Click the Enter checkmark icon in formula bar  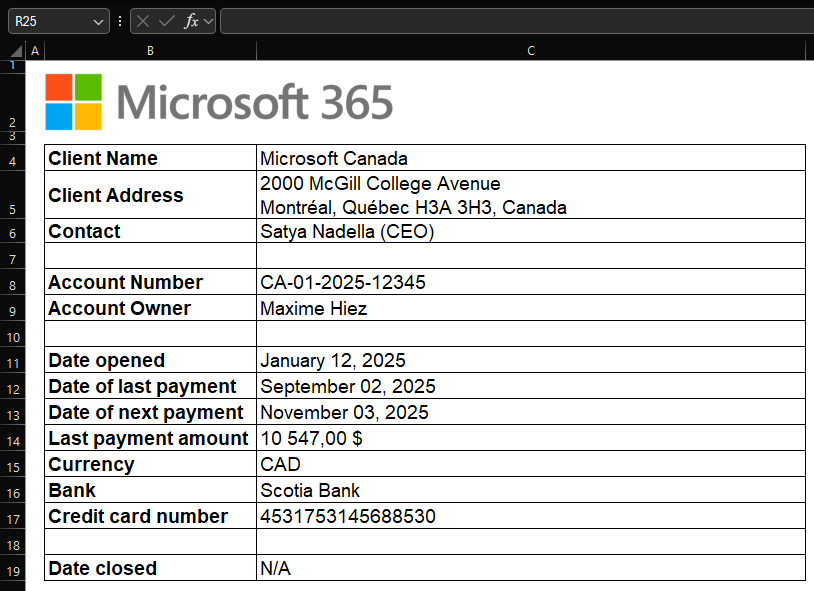click(167, 21)
